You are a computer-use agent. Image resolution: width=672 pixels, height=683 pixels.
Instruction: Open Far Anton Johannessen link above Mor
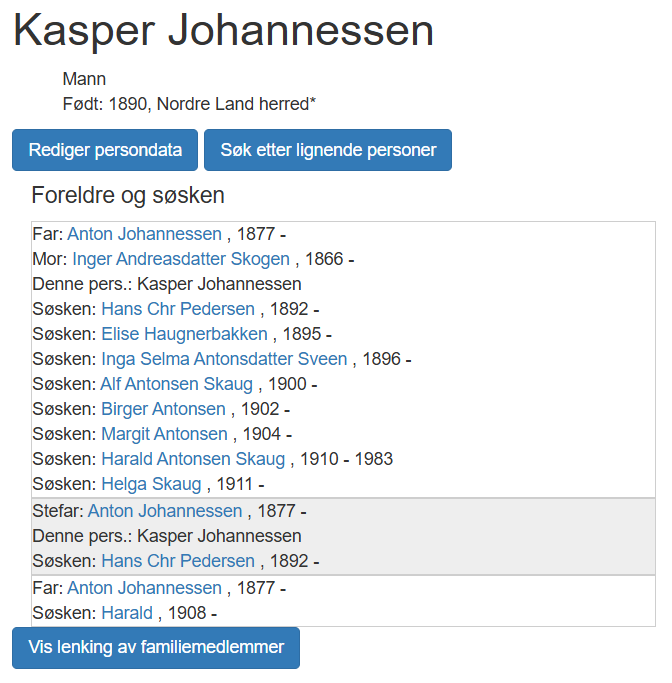point(144,234)
